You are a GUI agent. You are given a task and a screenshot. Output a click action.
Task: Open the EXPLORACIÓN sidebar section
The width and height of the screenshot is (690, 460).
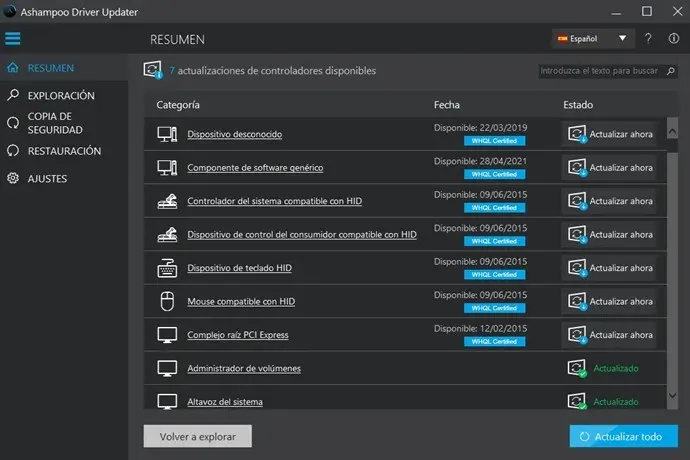pyautogui.click(x=64, y=95)
